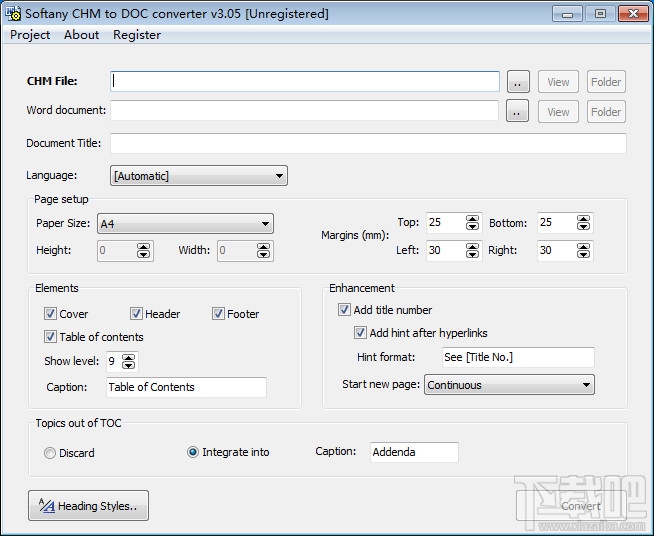This screenshot has width=654, height=536.
Task: Open the Paper Size dropdown showing A4
Action: pyautogui.click(x=185, y=224)
